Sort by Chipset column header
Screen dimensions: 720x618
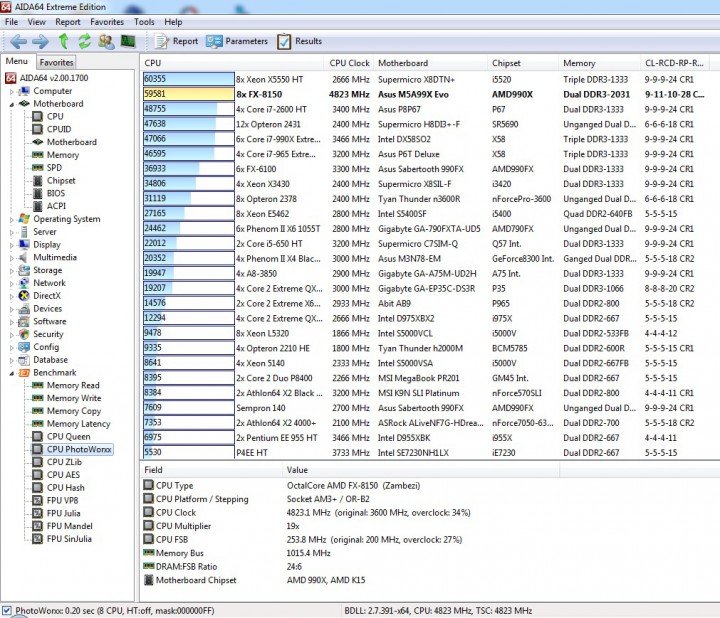point(523,63)
